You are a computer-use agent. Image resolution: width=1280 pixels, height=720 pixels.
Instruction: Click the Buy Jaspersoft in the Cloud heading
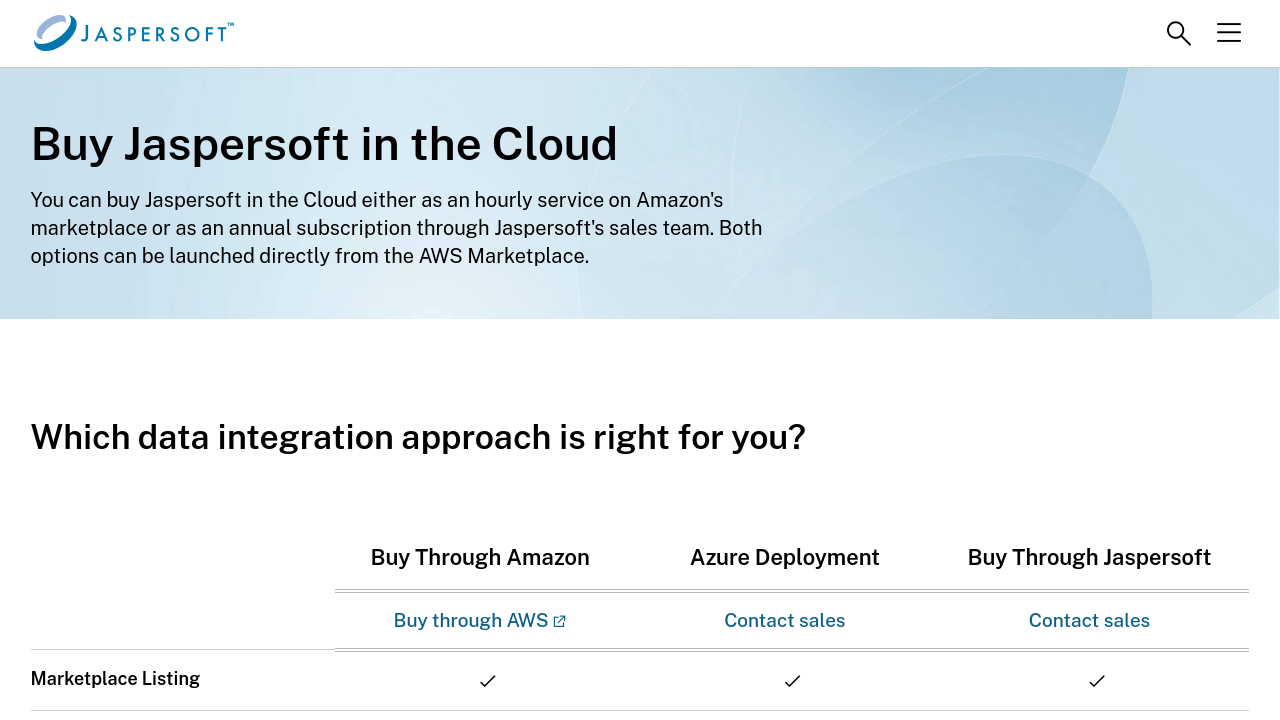(x=324, y=144)
